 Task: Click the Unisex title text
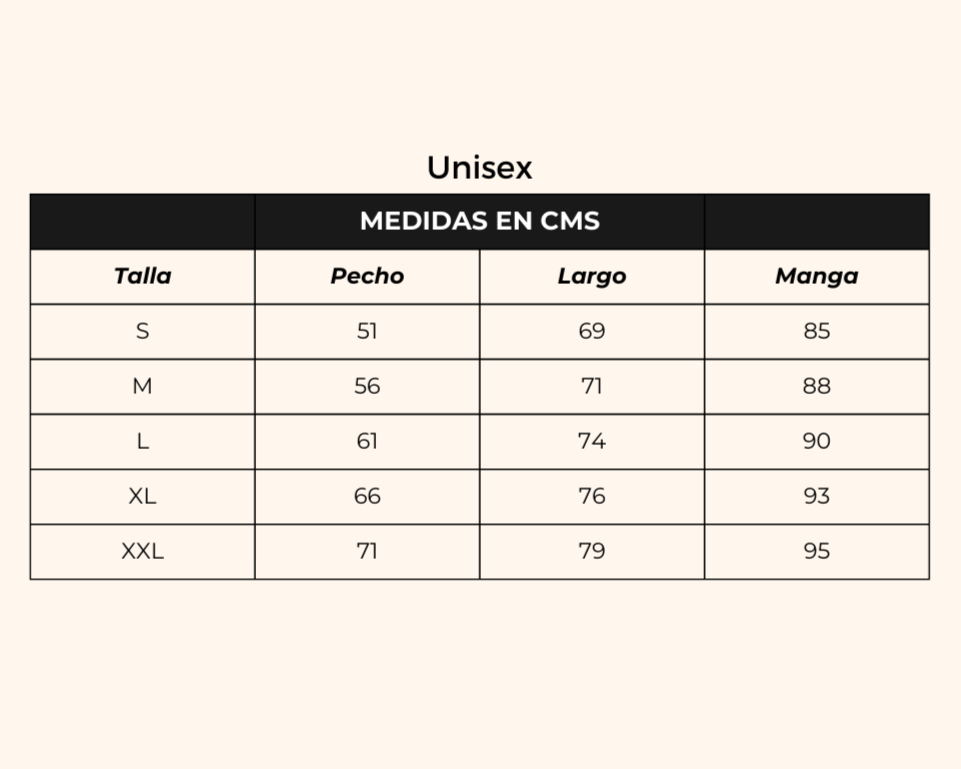tap(479, 168)
